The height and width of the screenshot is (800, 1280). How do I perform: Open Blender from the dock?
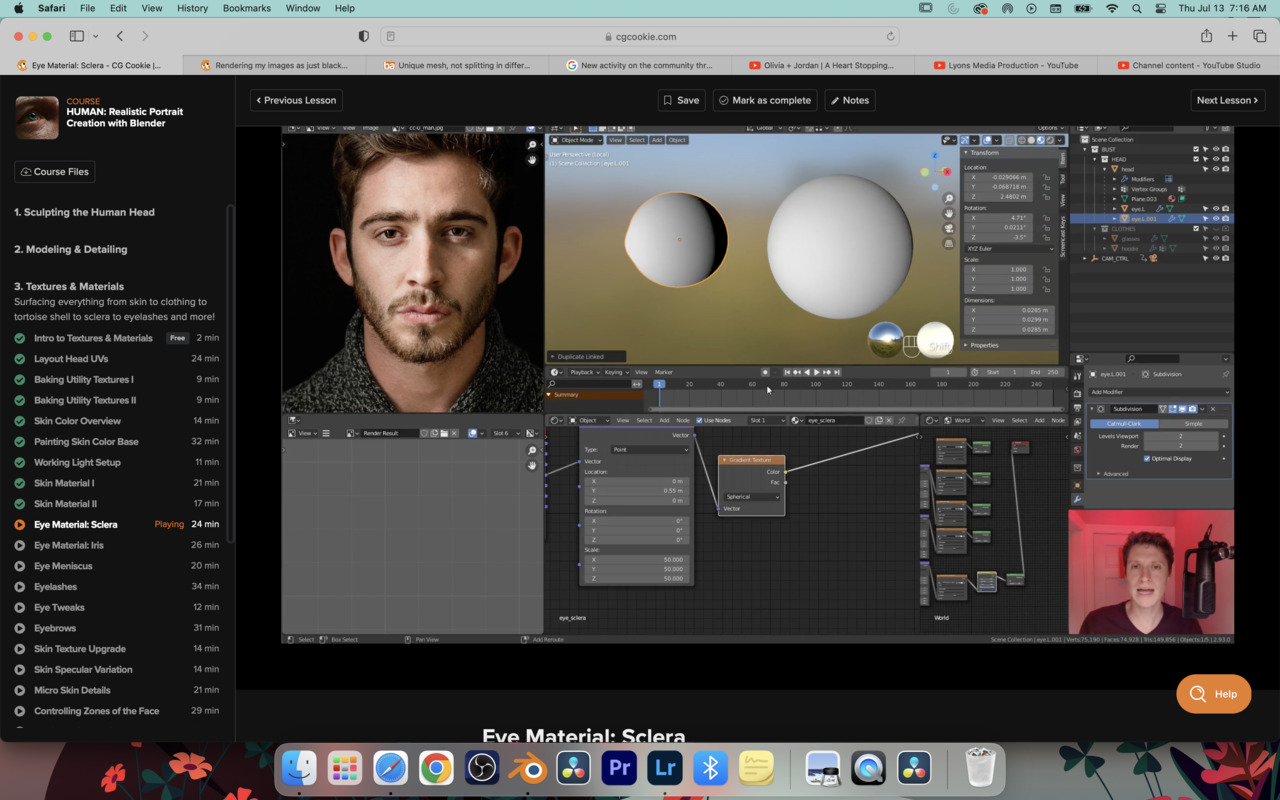(x=528, y=768)
